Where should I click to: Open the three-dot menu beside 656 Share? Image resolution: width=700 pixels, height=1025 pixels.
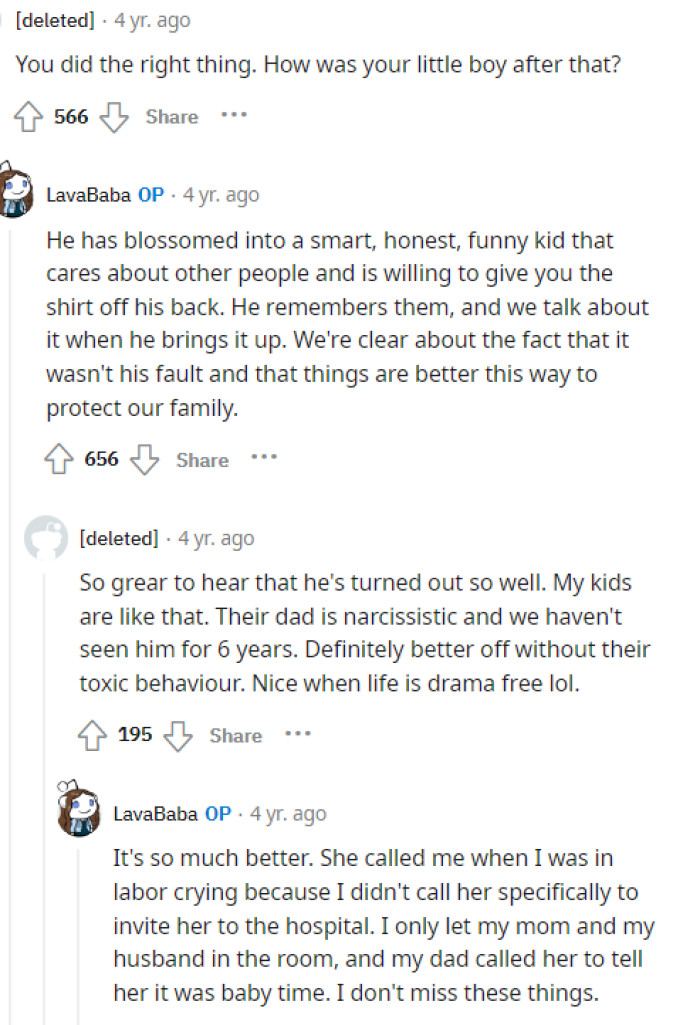click(x=264, y=458)
